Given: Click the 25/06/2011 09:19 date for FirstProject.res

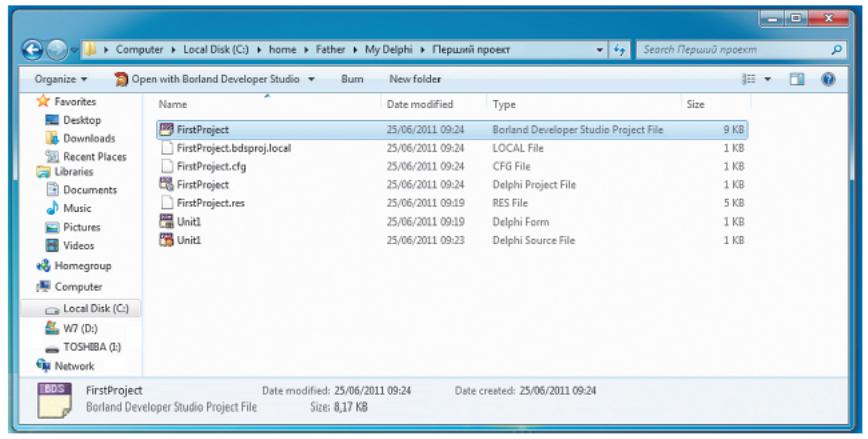Looking at the screenshot, I should click(425, 203).
